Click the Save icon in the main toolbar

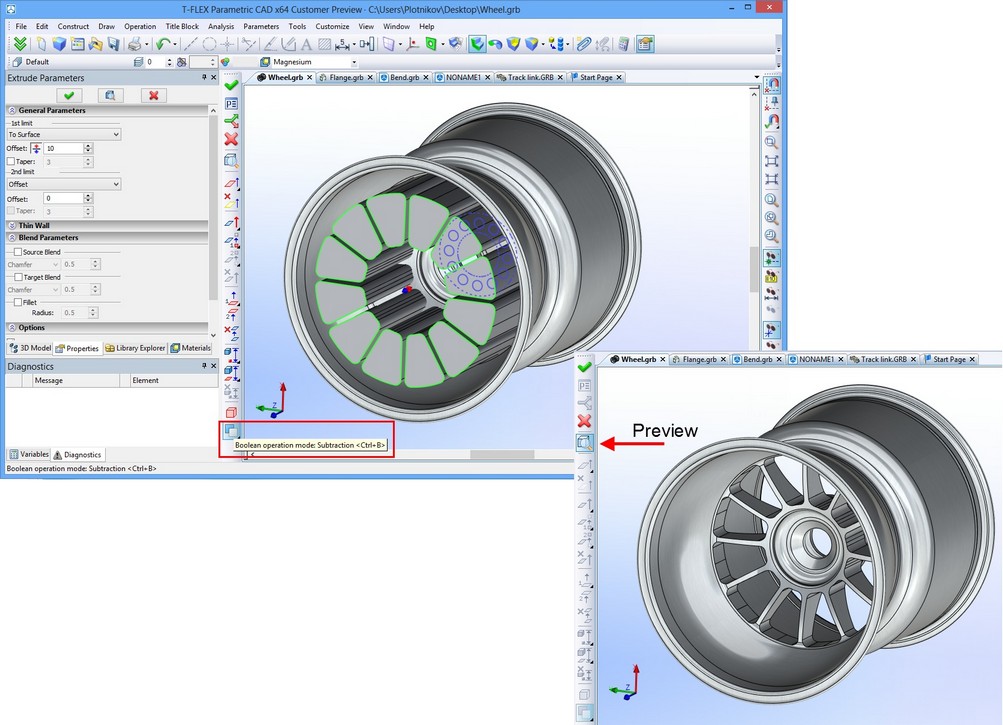point(113,44)
